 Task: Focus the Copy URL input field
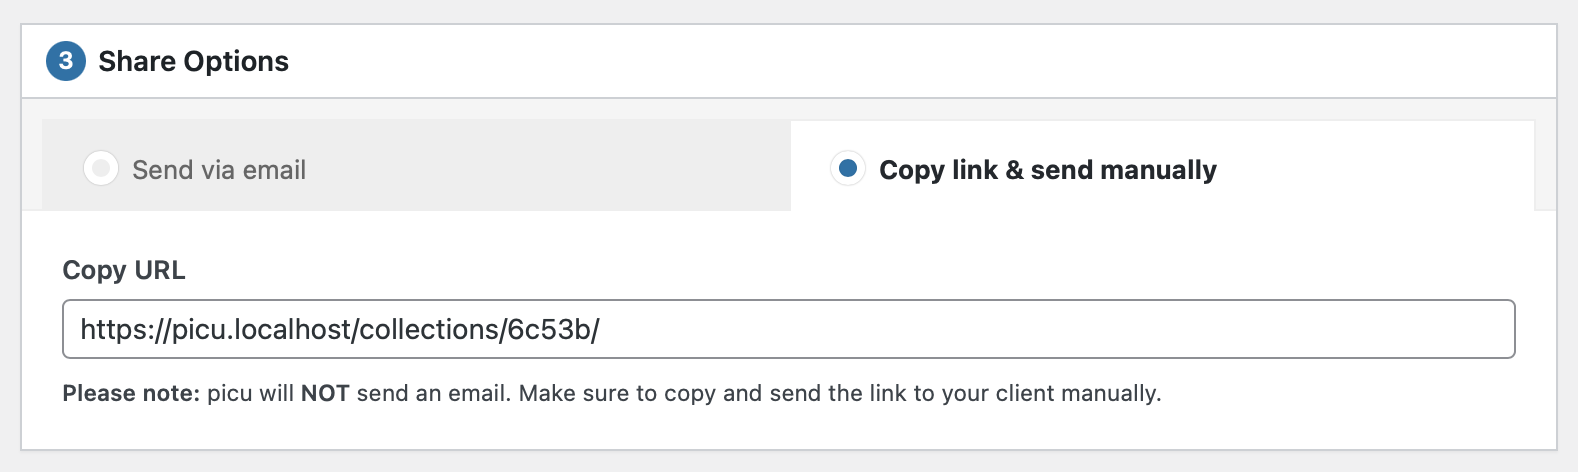coord(788,329)
